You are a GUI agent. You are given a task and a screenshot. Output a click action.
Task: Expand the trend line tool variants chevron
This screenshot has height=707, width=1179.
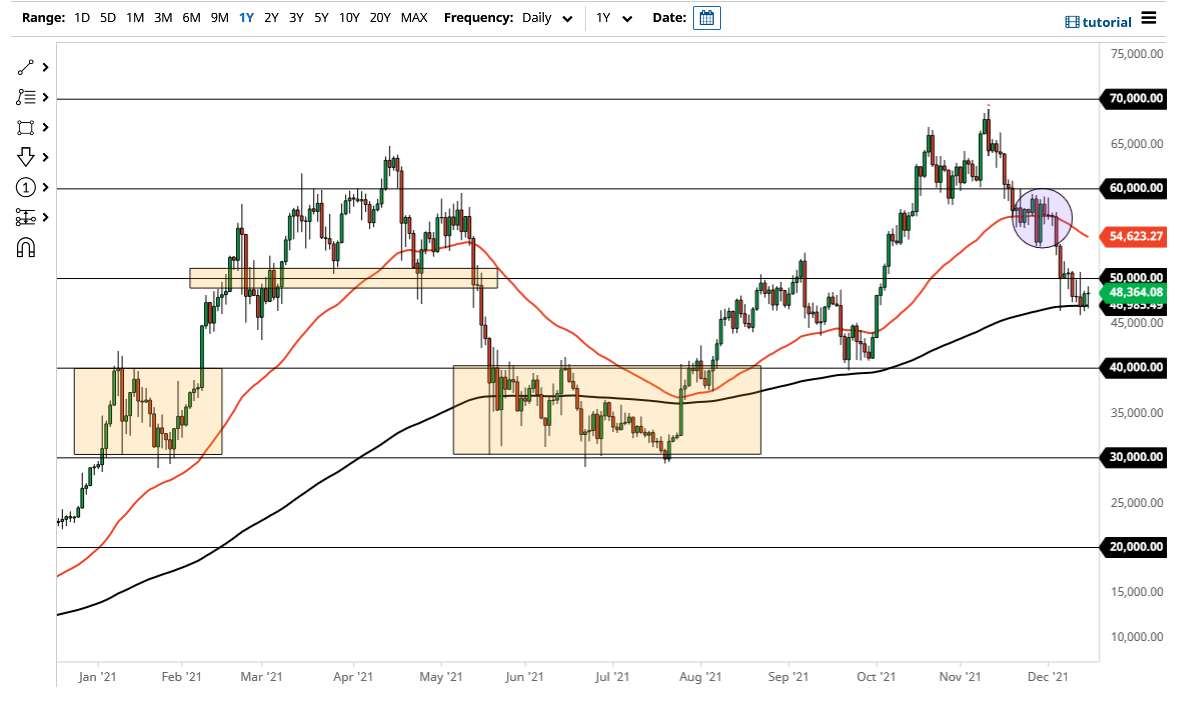click(45, 67)
